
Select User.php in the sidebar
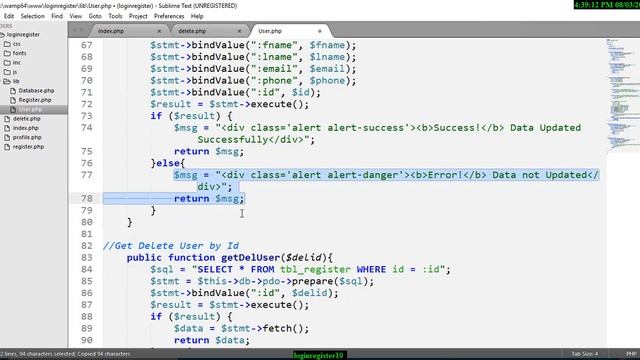point(30,109)
